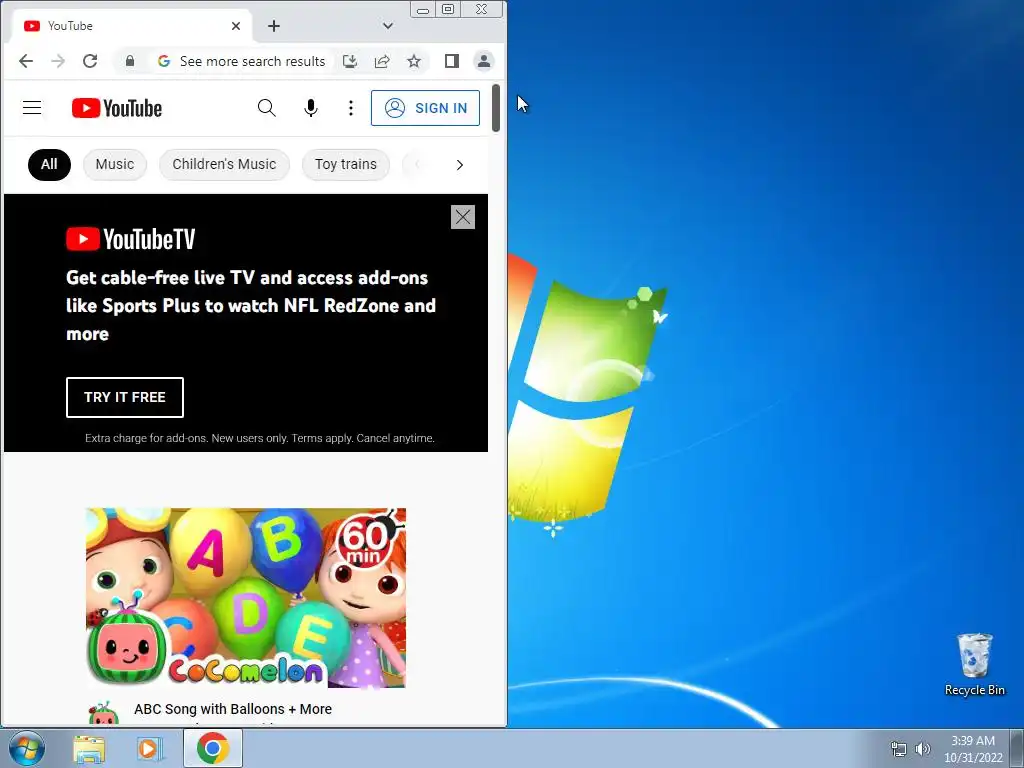Open the Cocomelon channel avatar
1024x768 pixels.
point(103,714)
